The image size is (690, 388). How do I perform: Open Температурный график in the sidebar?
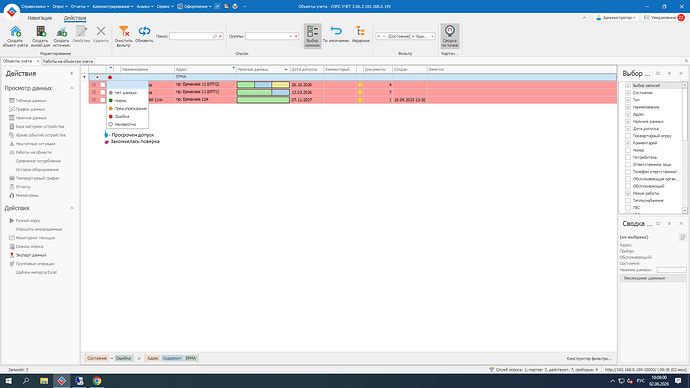coord(37,178)
